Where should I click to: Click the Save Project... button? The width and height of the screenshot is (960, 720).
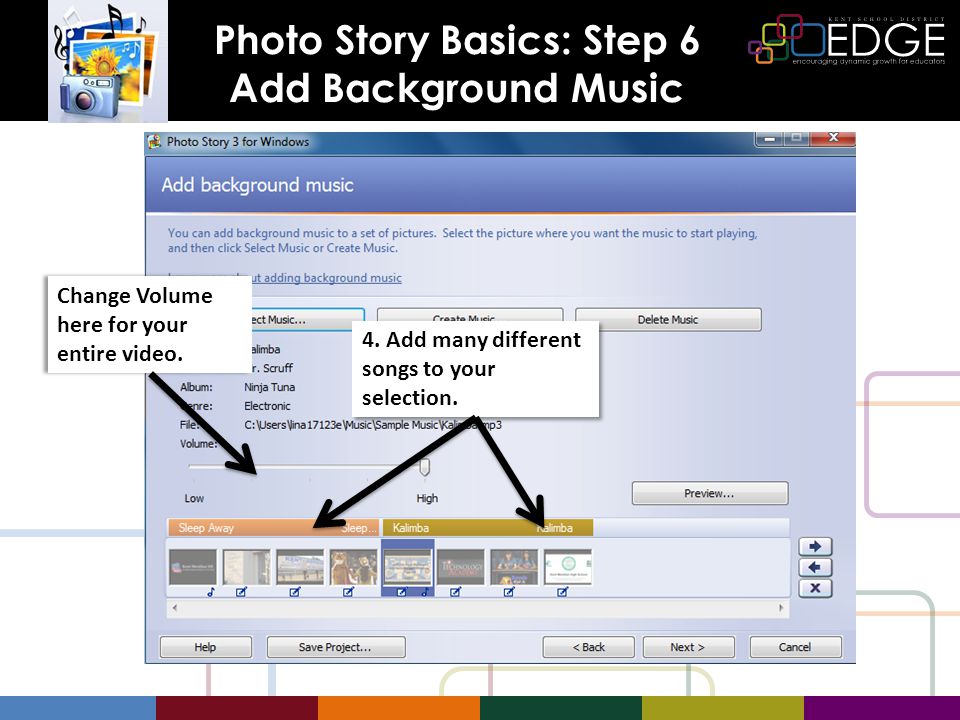336,647
